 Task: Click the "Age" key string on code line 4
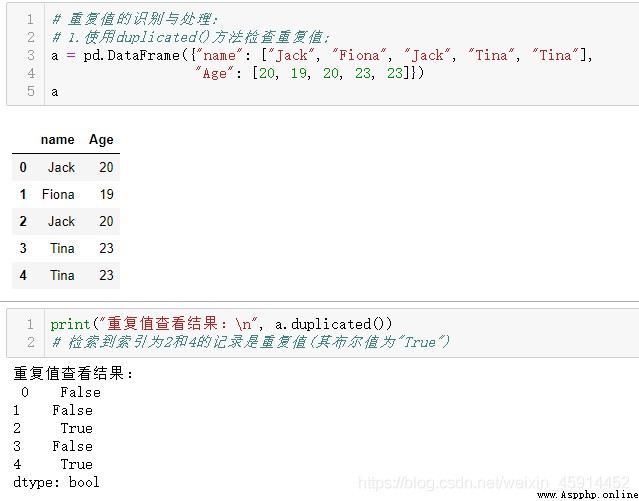(x=214, y=73)
